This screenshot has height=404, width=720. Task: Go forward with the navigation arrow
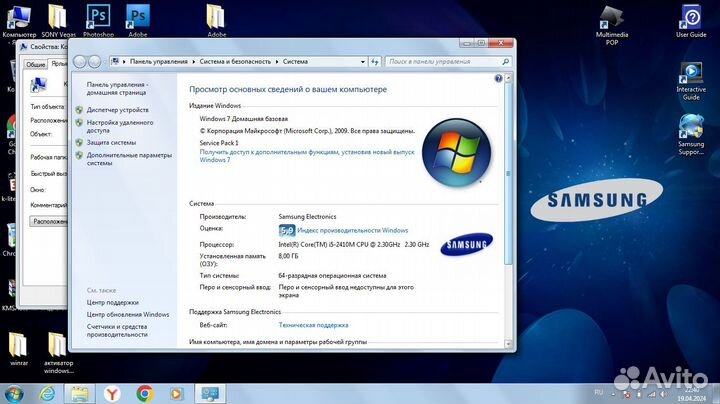pos(94,62)
